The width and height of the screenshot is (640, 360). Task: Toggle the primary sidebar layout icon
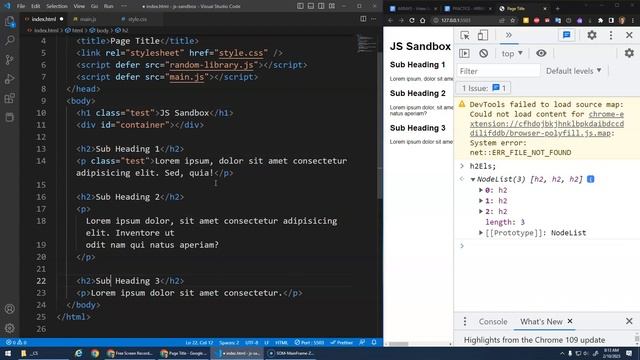[300, 6]
